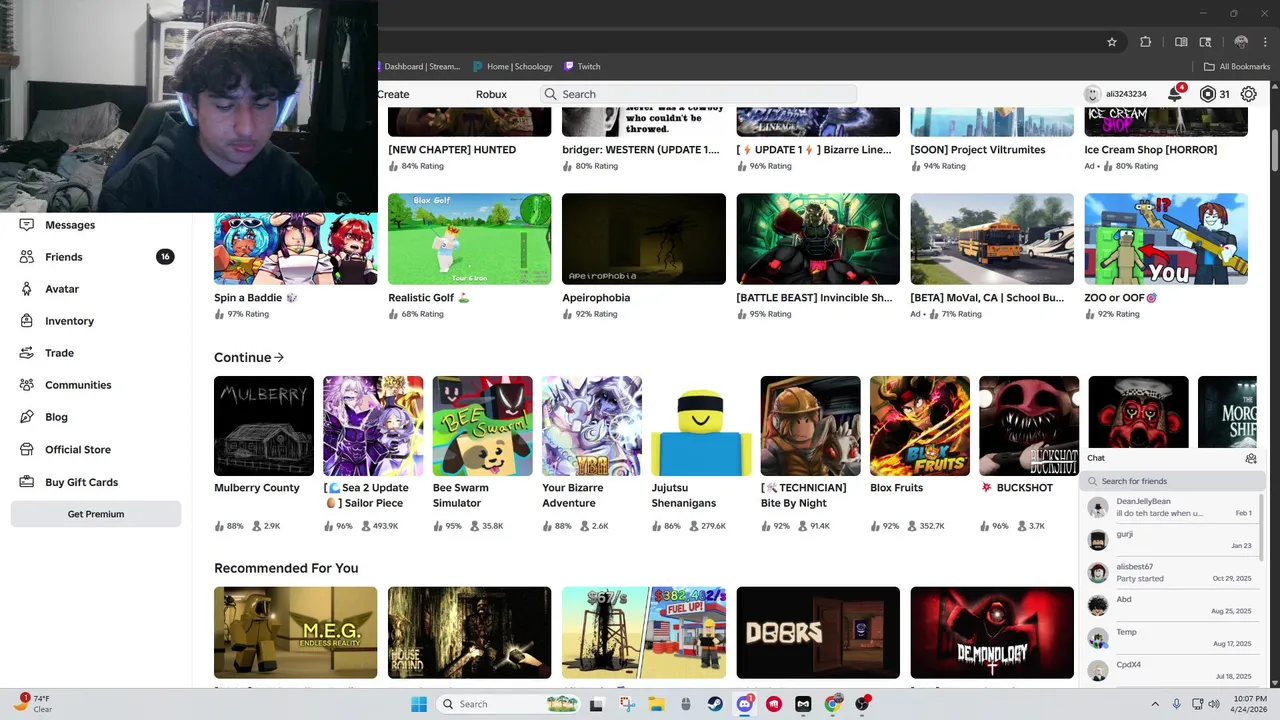Screen dimensions: 1280x720
Task: Open the gurji chat conversation
Action: [x=1170, y=540]
